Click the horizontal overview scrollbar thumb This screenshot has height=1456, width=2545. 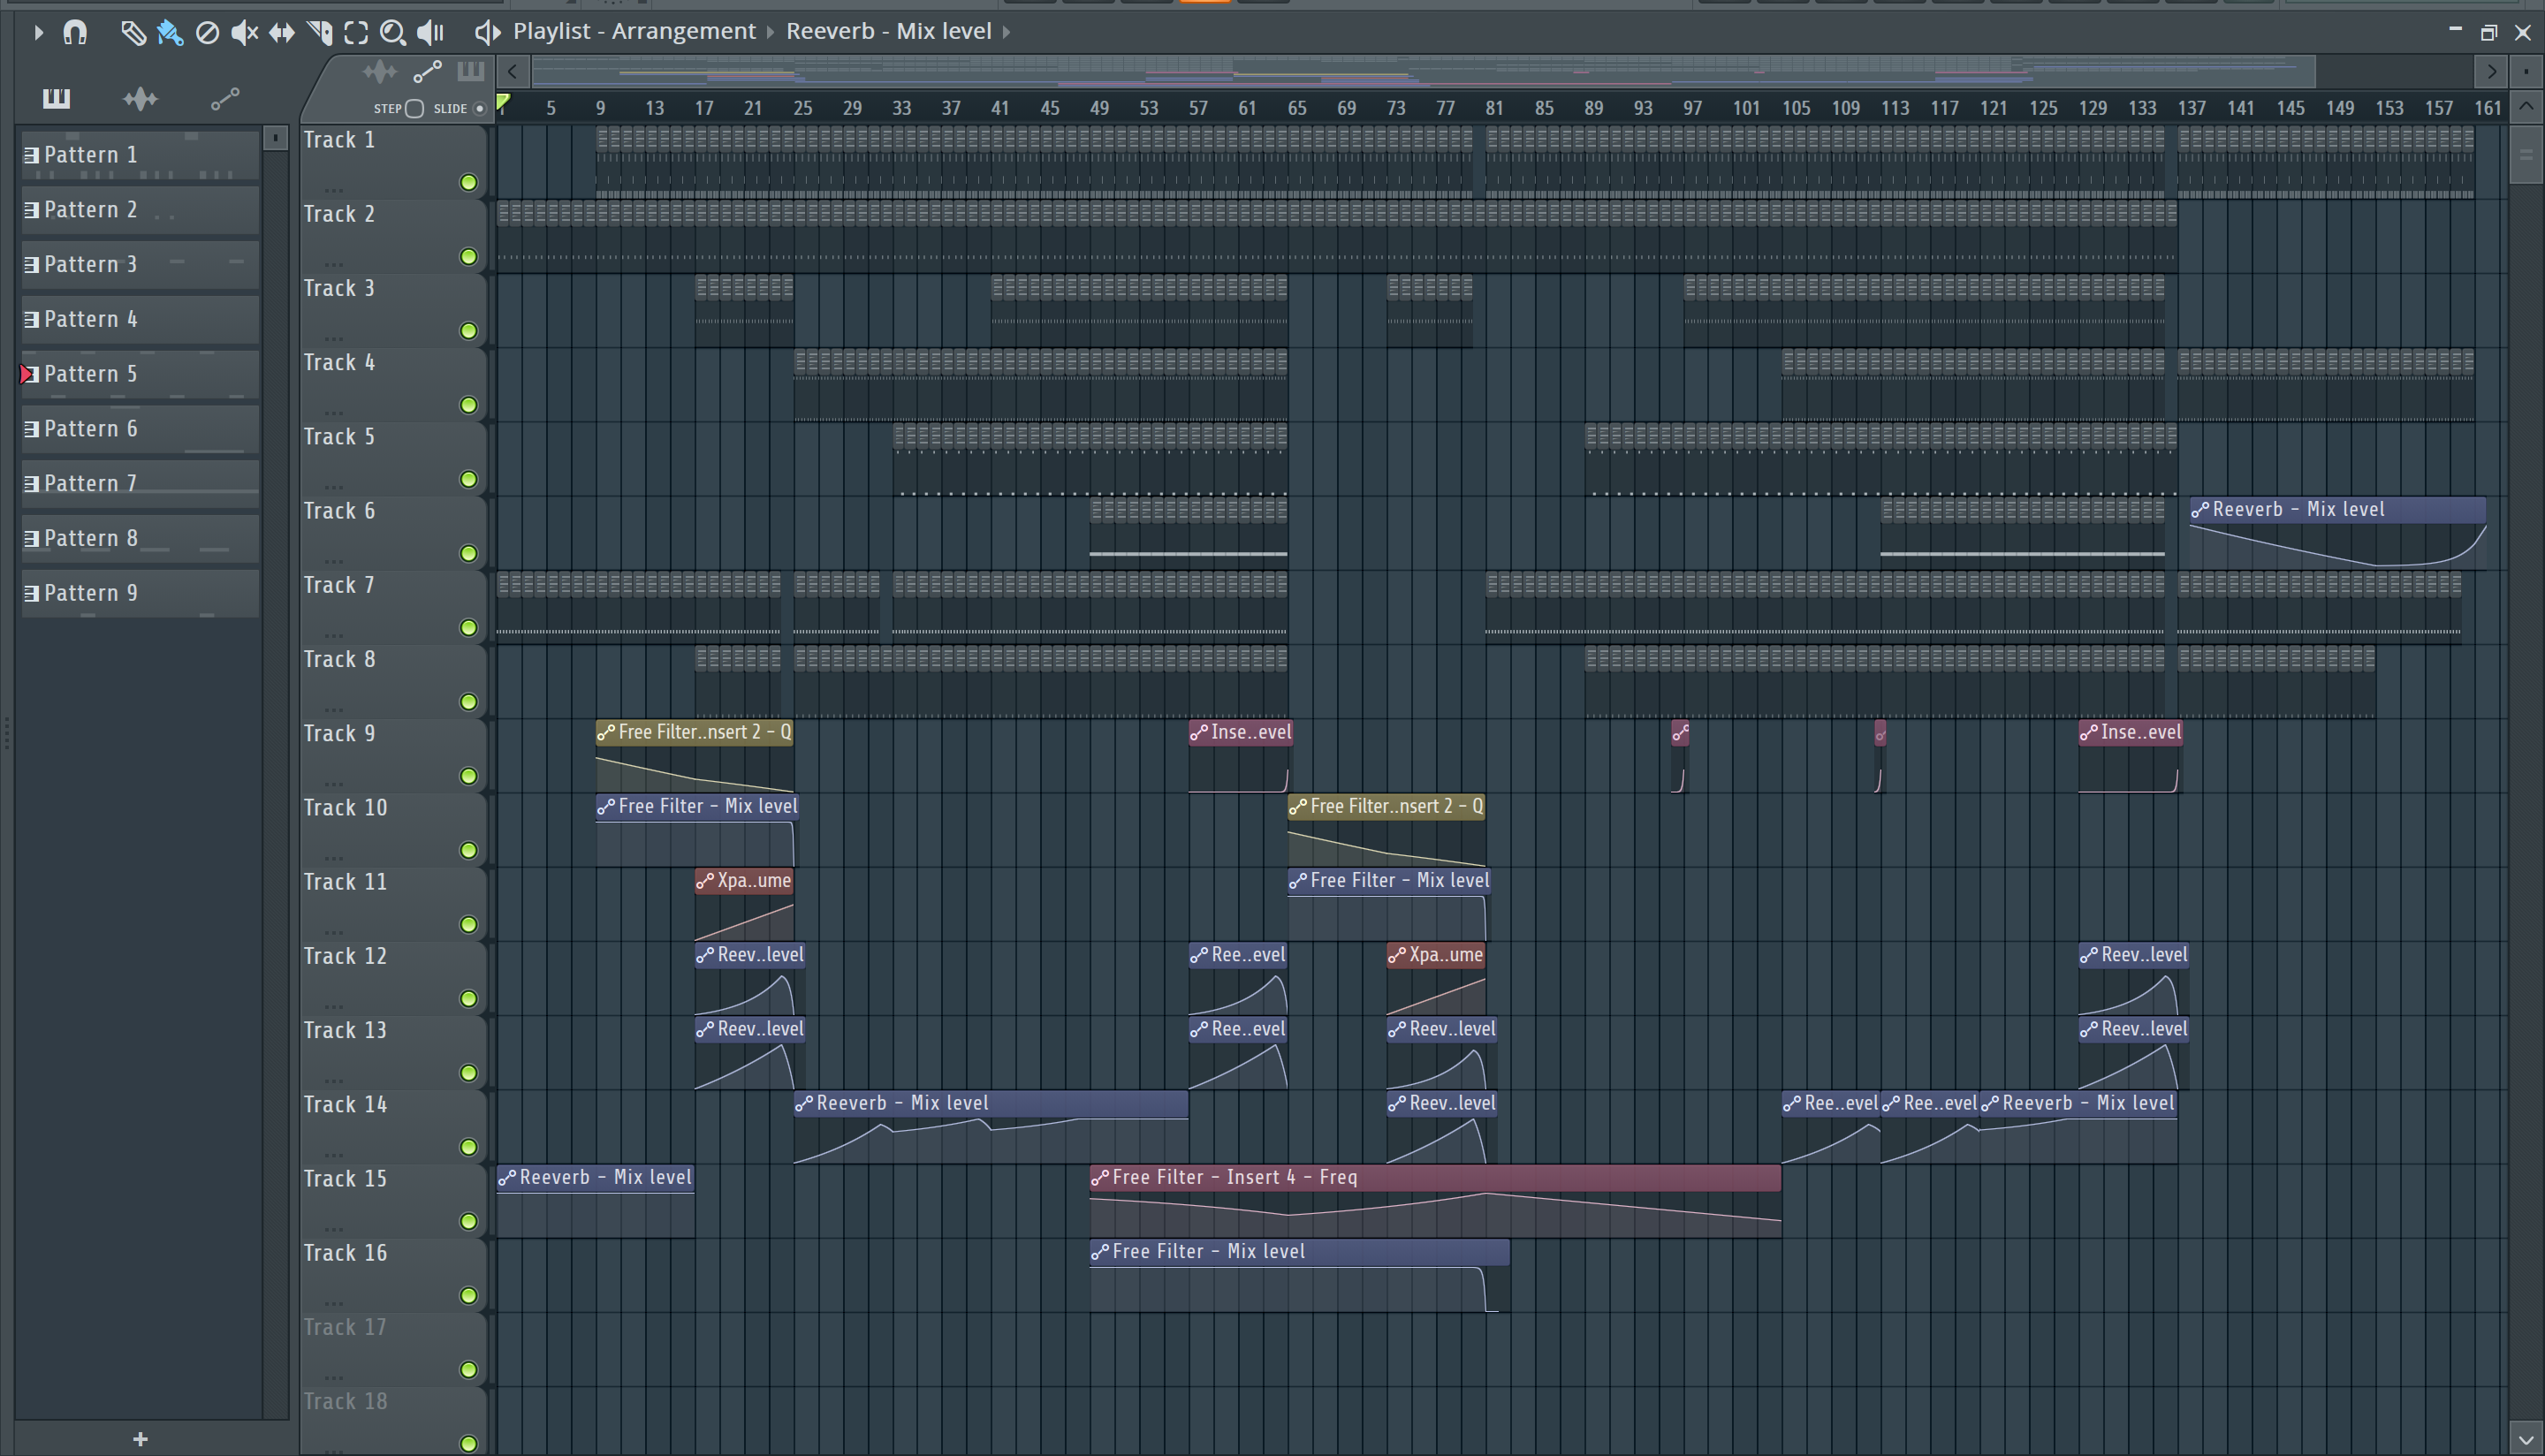tap(1423, 71)
